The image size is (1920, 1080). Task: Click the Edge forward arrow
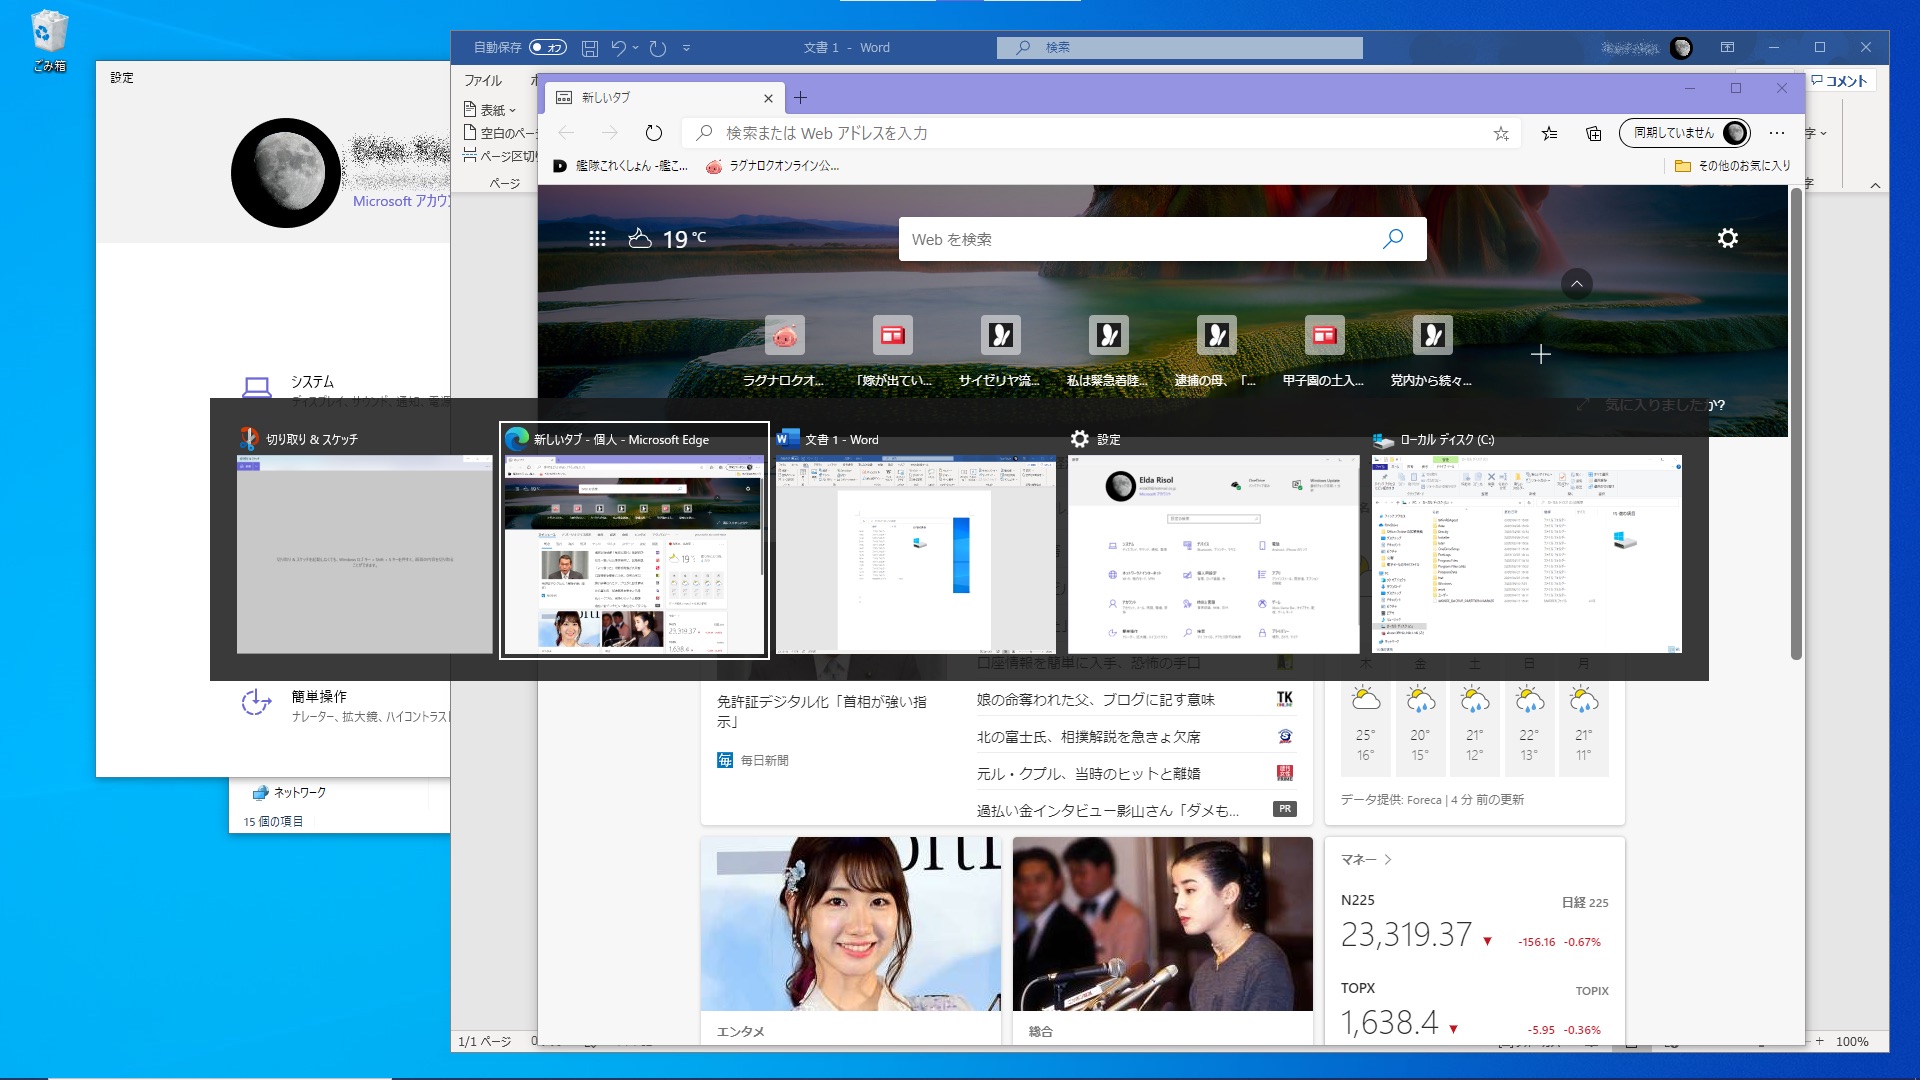pyautogui.click(x=610, y=133)
